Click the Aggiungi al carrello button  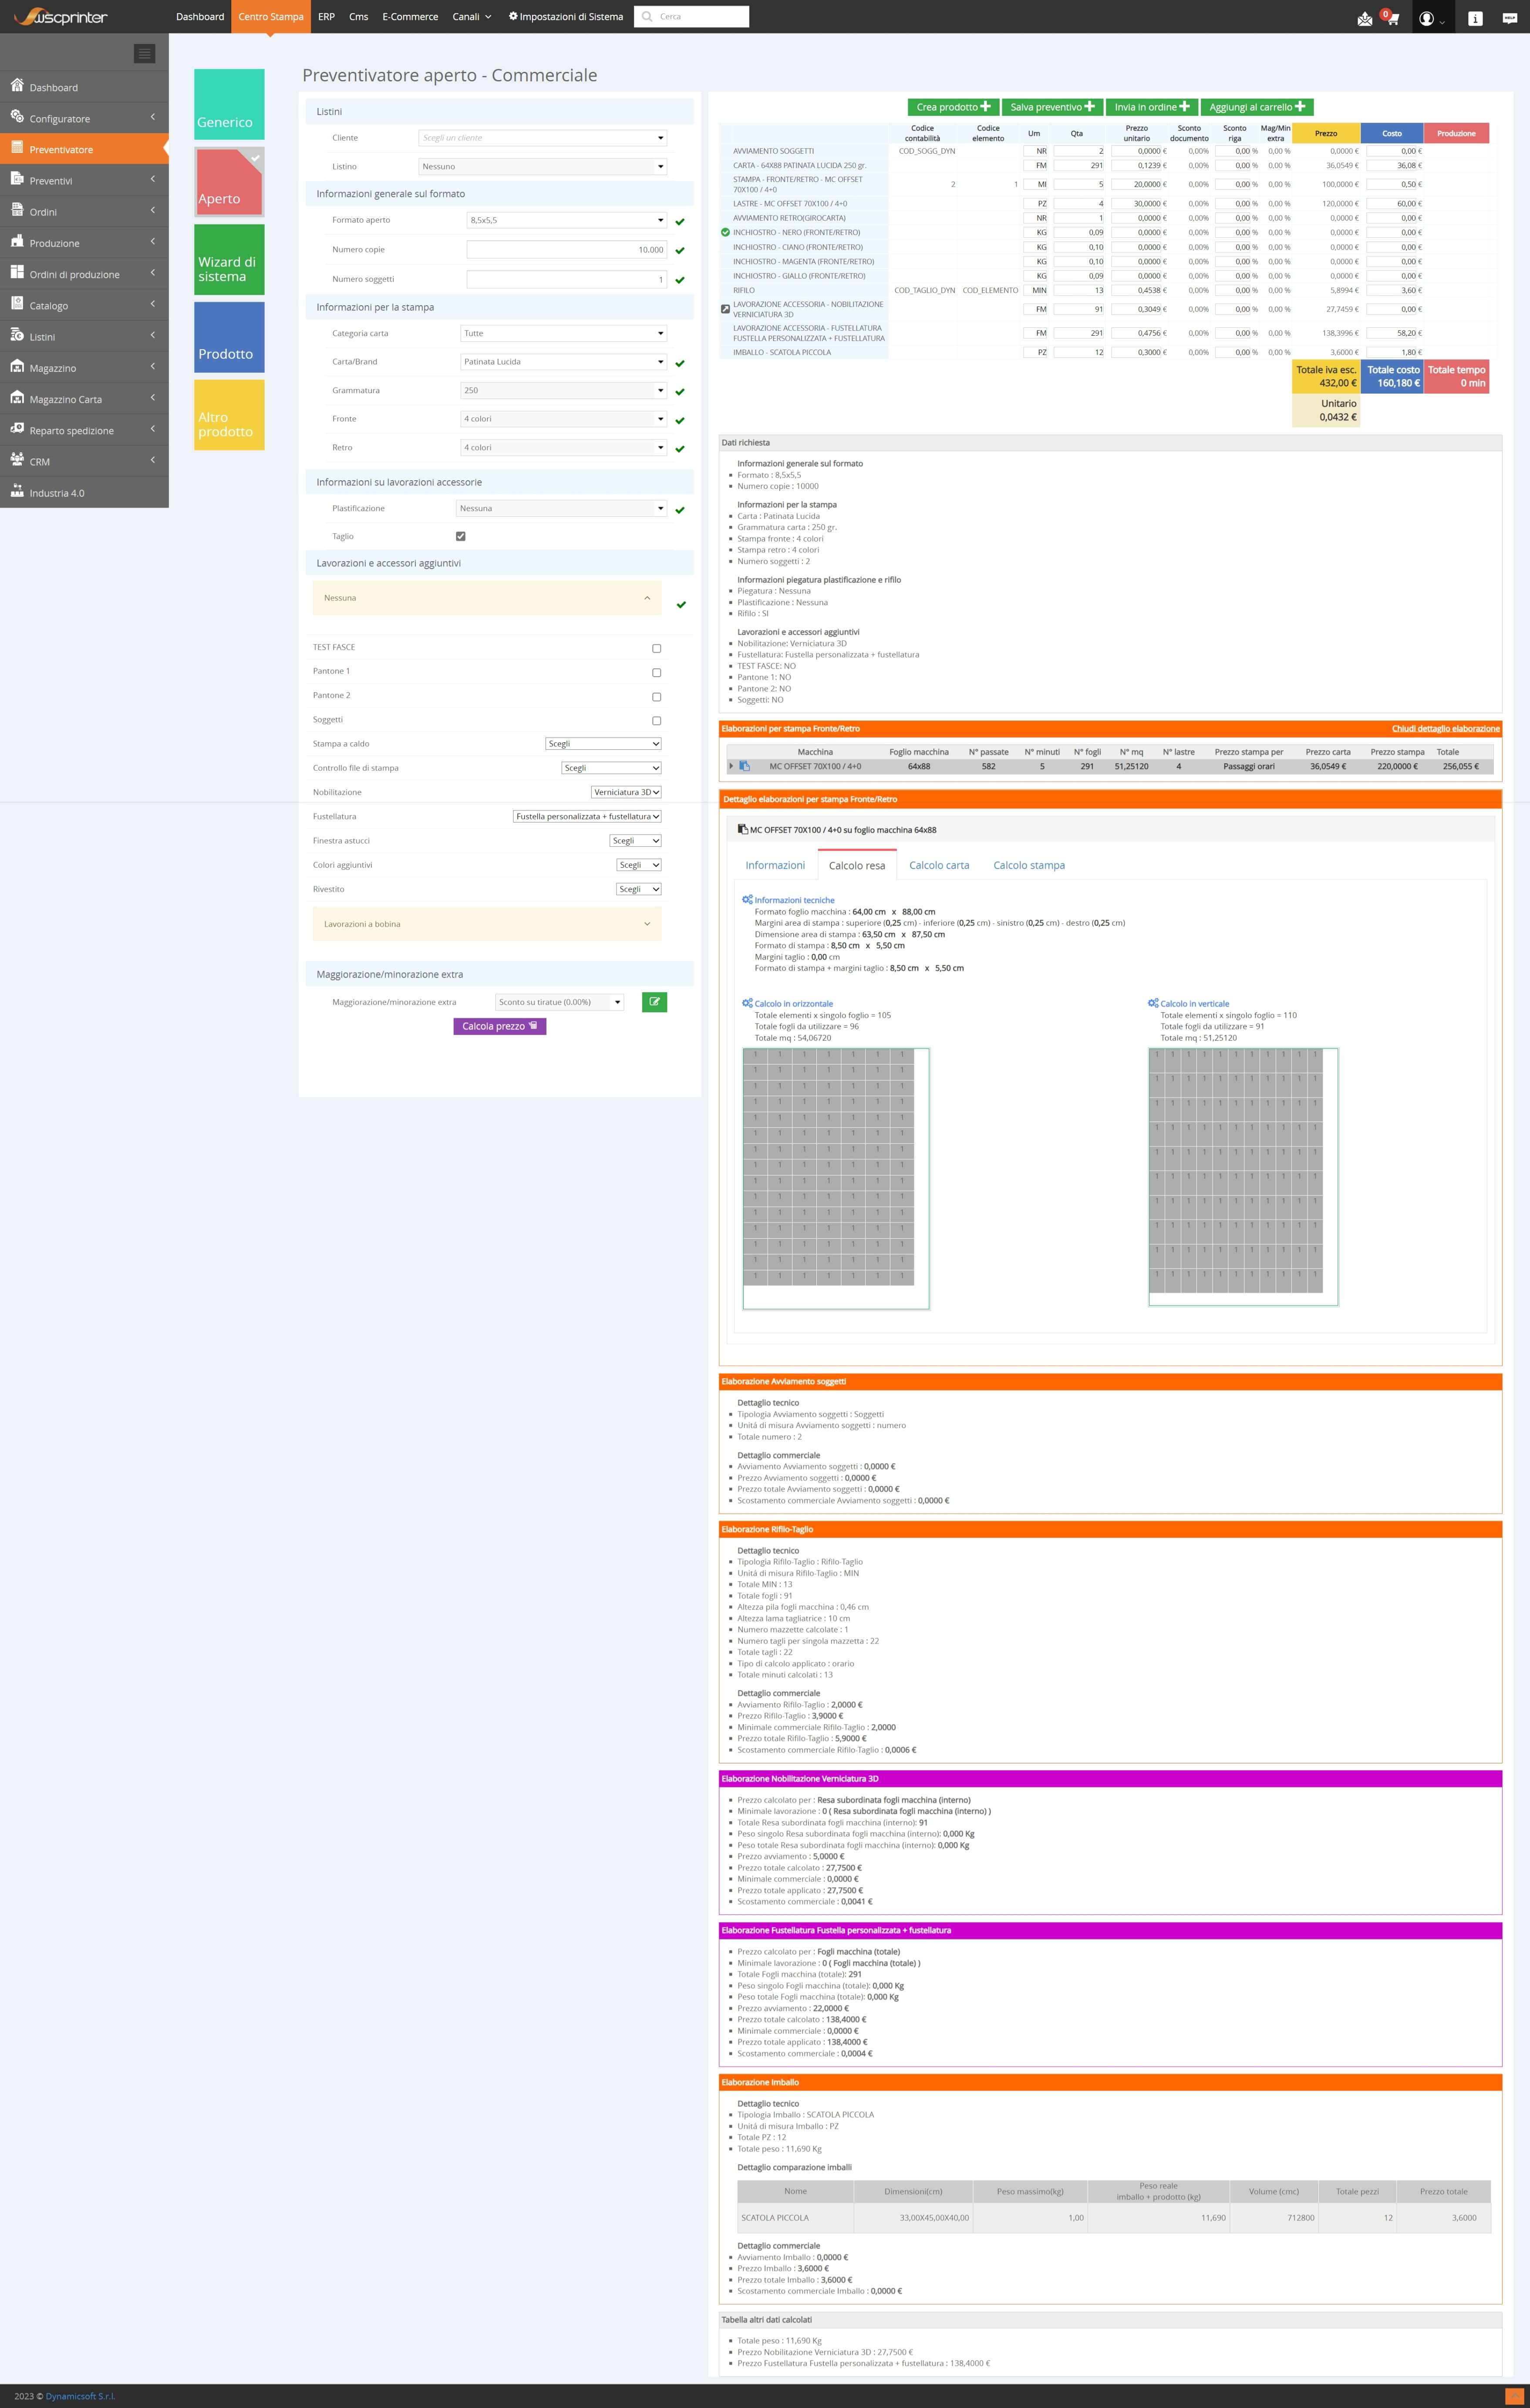tap(1257, 107)
